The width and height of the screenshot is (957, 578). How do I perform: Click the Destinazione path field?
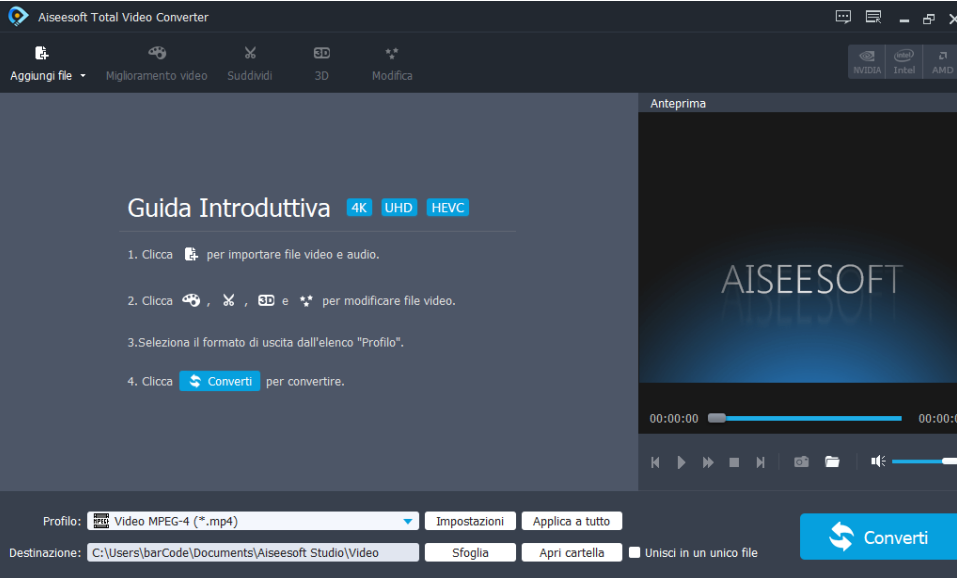coord(253,552)
